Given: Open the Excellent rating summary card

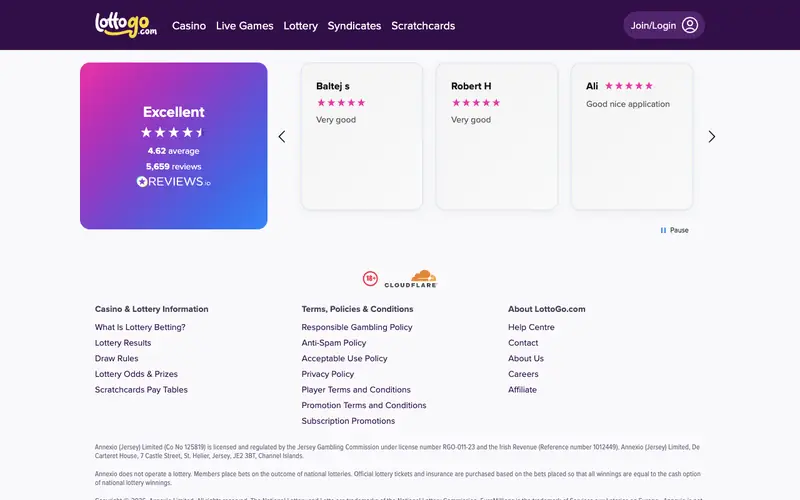Looking at the screenshot, I should click(x=173, y=146).
